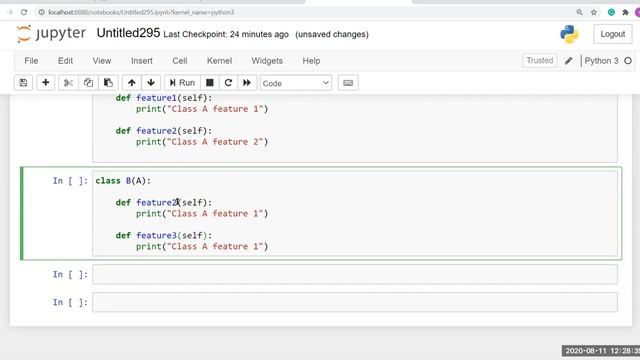Click the browser reload icon
The width and height of the screenshot is (640, 360).
pos(24,12)
